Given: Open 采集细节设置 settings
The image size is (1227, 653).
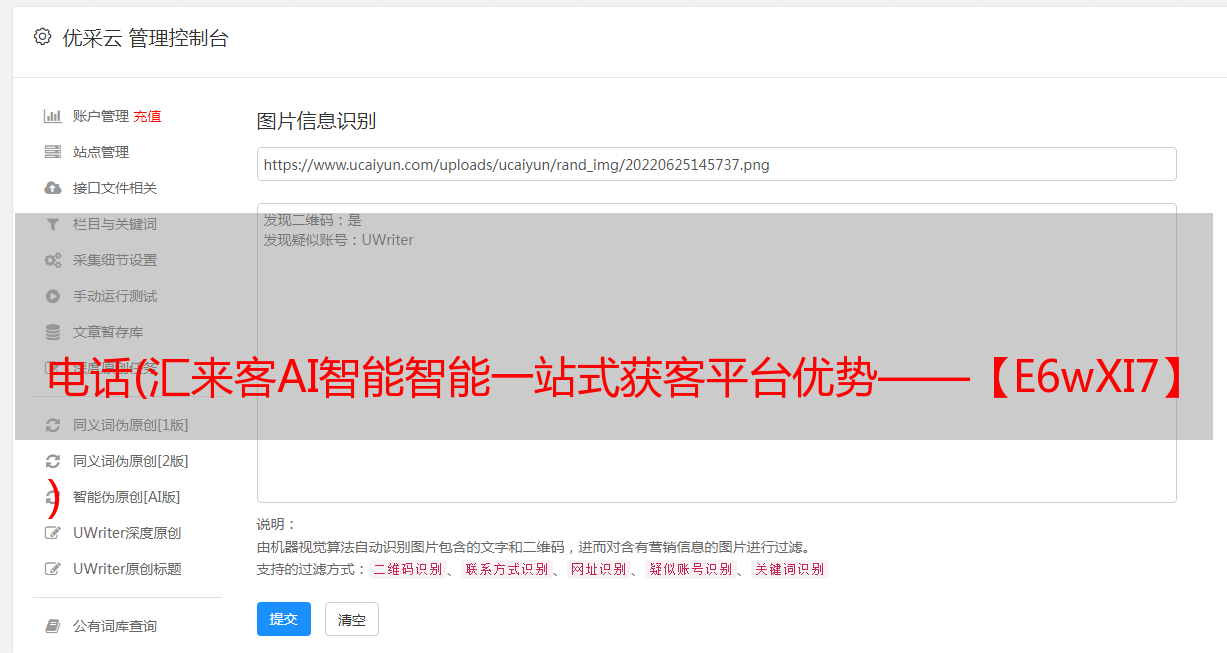Looking at the screenshot, I should pos(115,260).
